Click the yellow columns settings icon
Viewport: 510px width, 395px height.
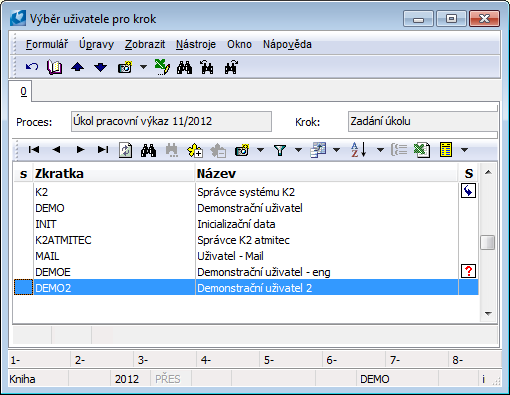pos(446,150)
